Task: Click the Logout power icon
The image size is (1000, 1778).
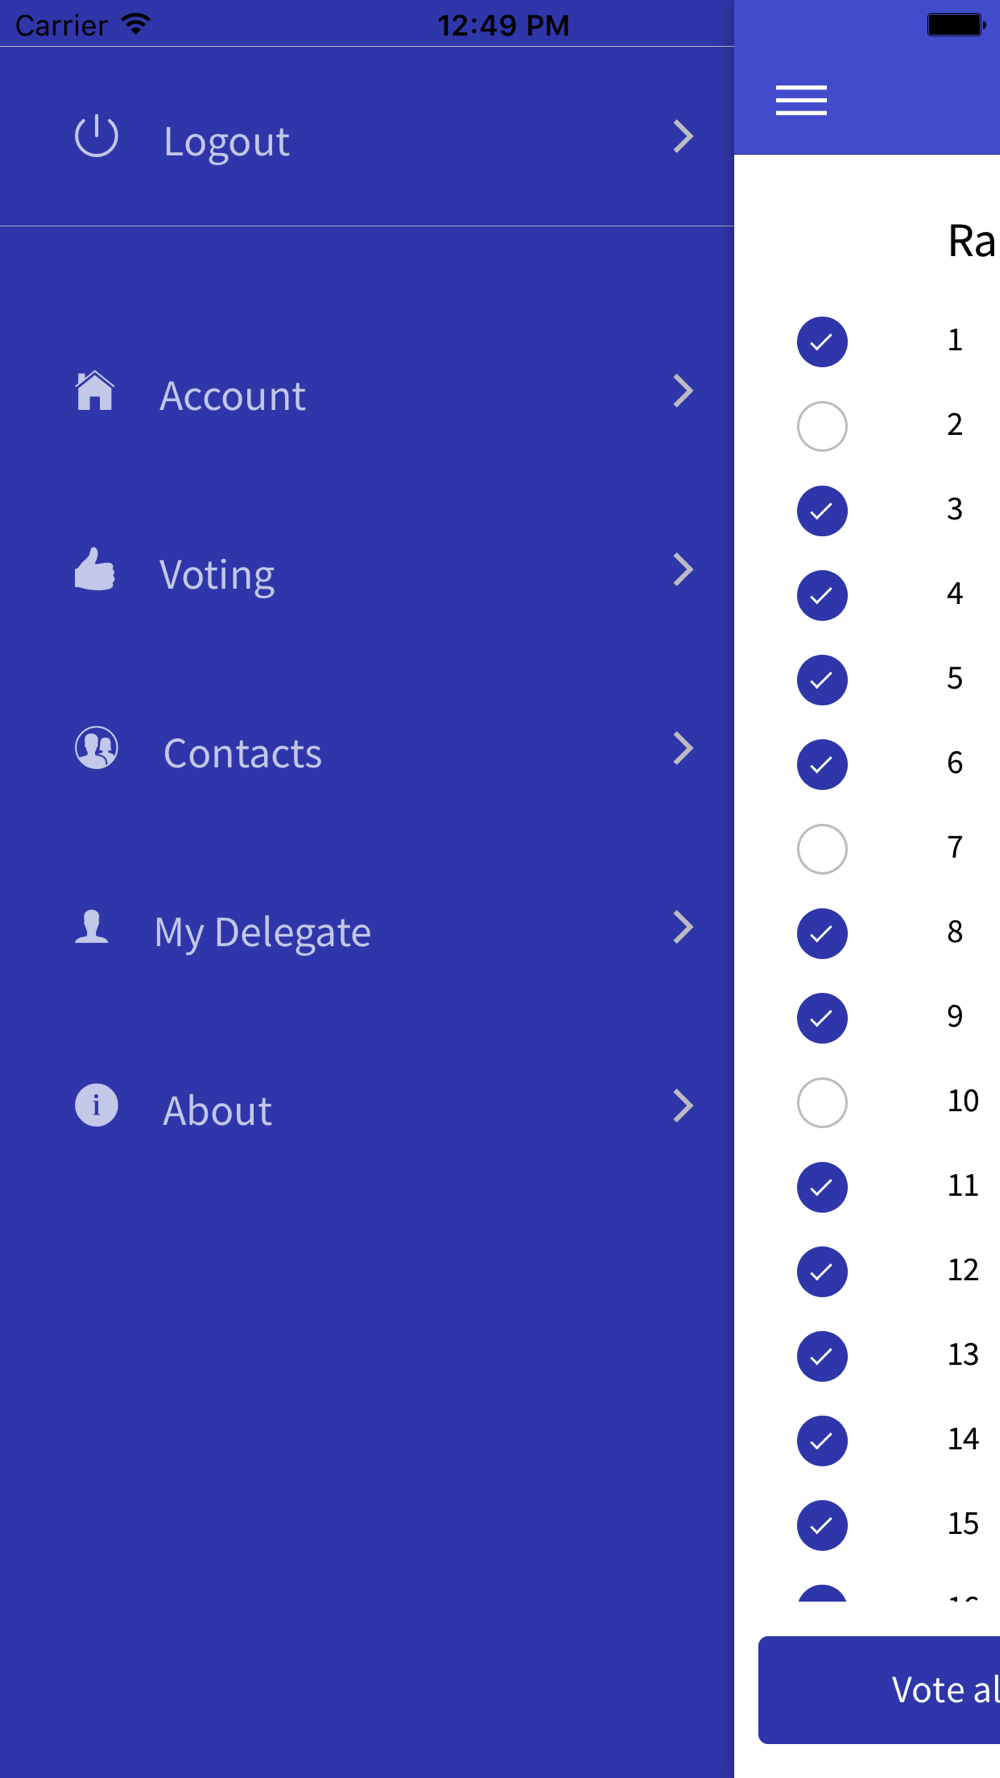Action: click(x=97, y=137)
